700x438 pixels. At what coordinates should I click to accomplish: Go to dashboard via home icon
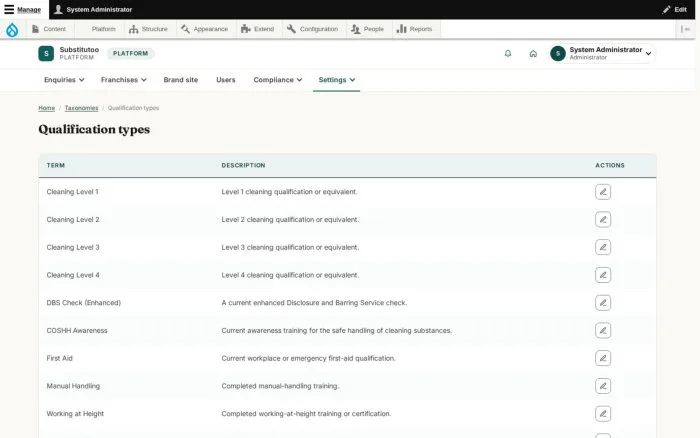coord(533,54)
